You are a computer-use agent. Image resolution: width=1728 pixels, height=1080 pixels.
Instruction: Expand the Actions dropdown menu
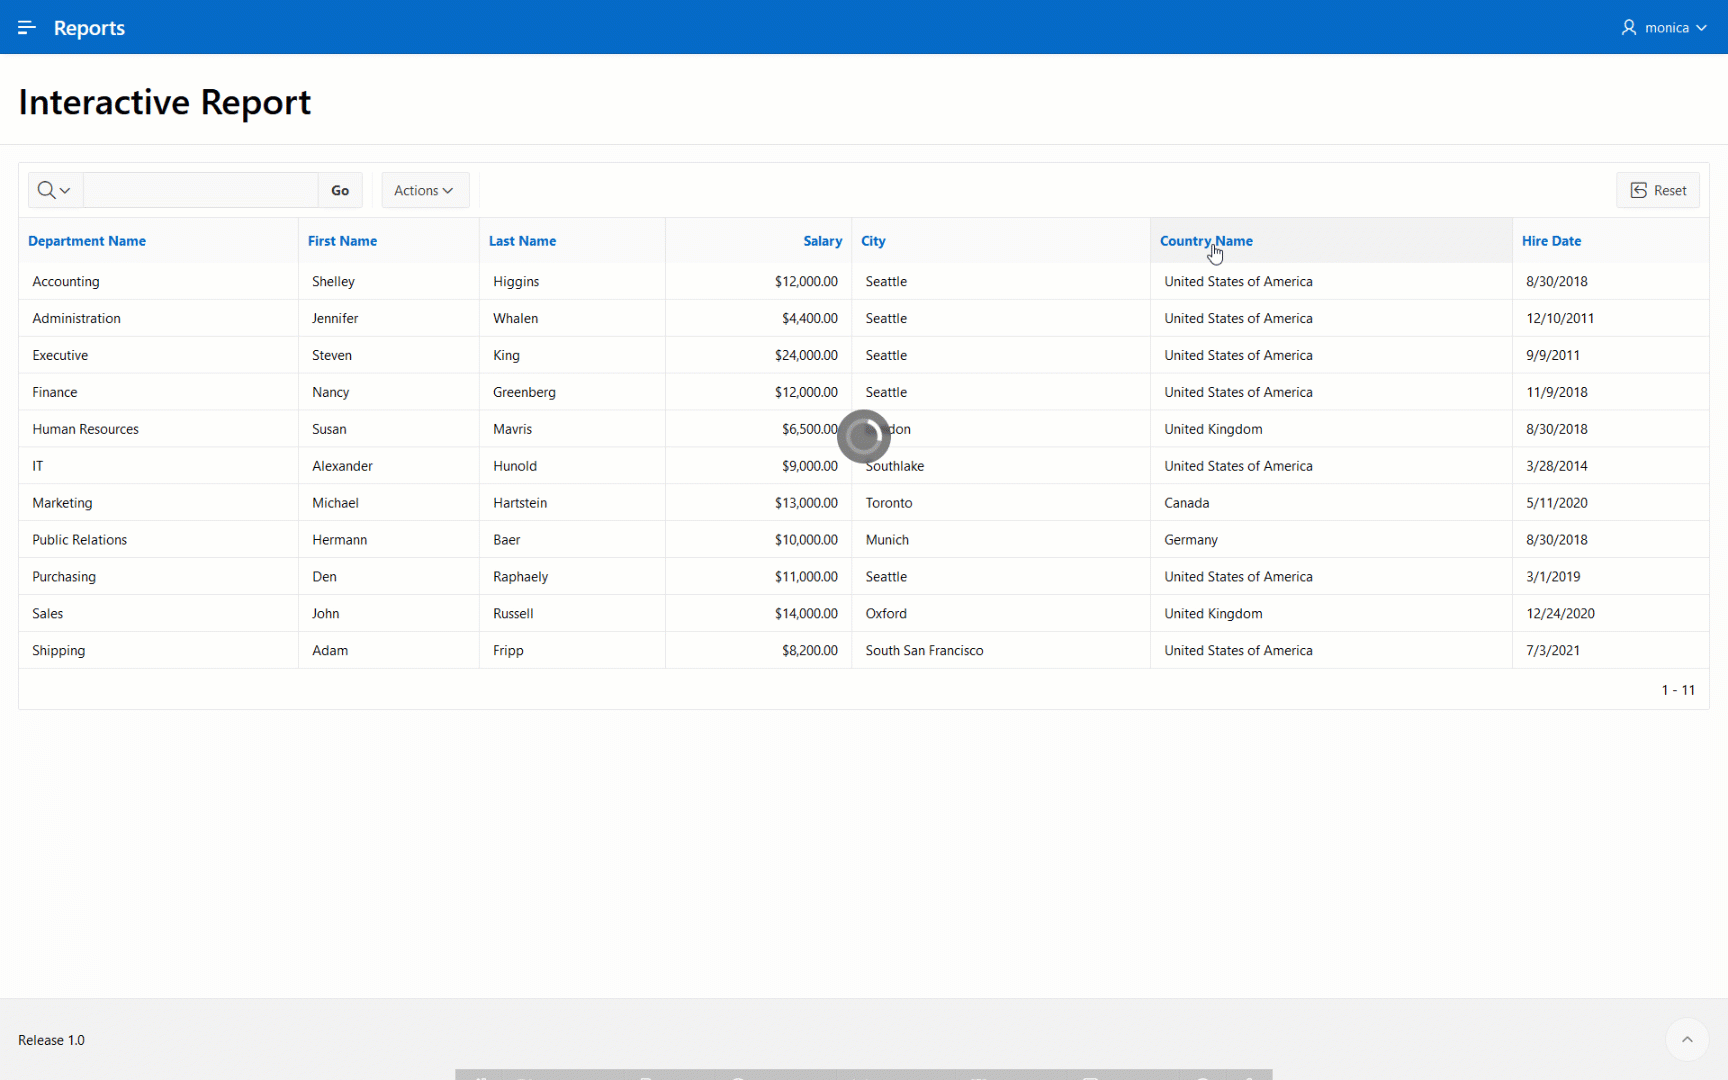click(x=424, y=190)
